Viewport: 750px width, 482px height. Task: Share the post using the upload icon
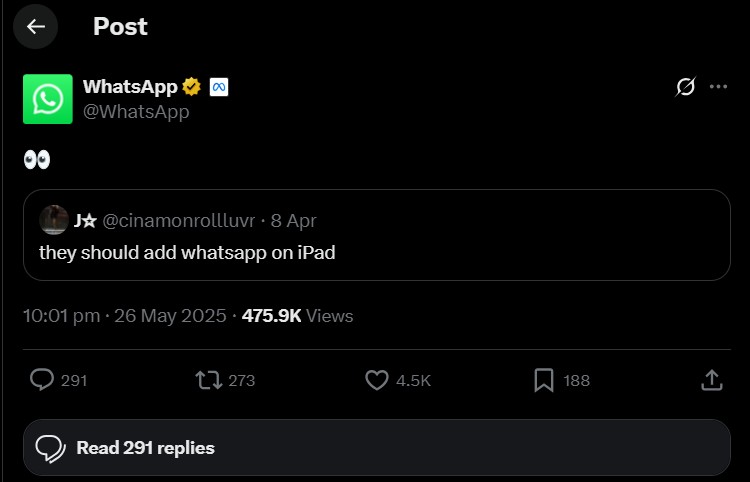(711, 380)
